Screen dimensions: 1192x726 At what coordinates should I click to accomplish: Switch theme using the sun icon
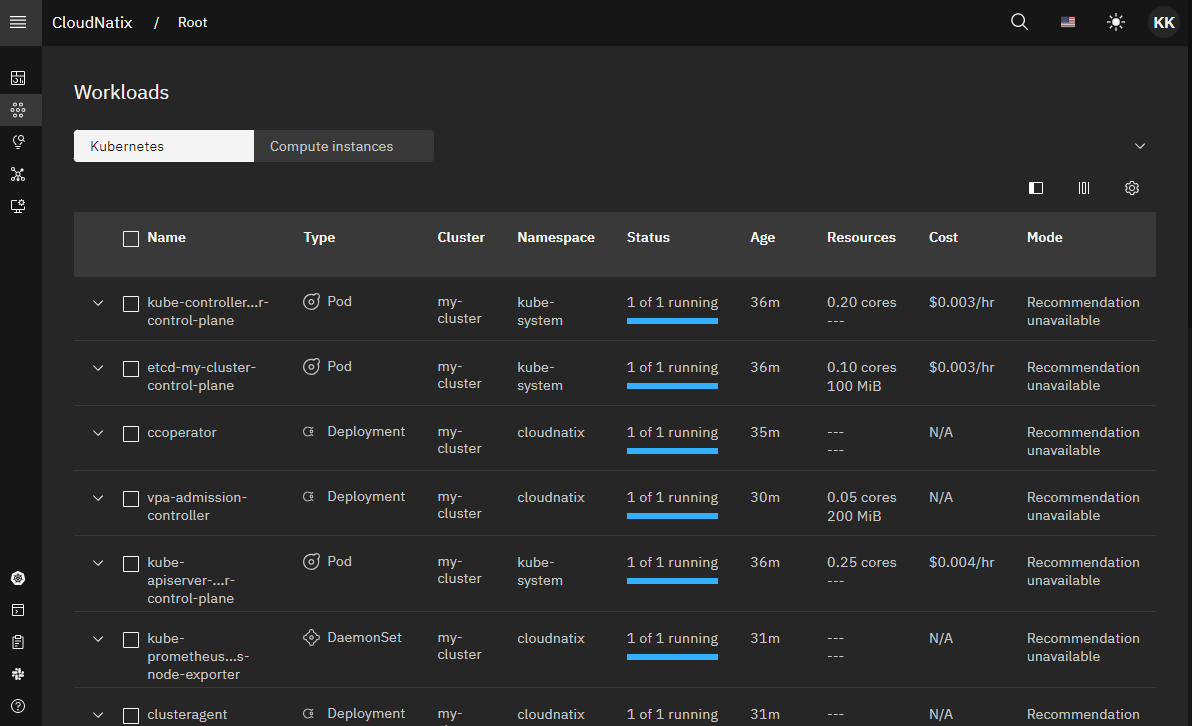[x=1116, y=22]
